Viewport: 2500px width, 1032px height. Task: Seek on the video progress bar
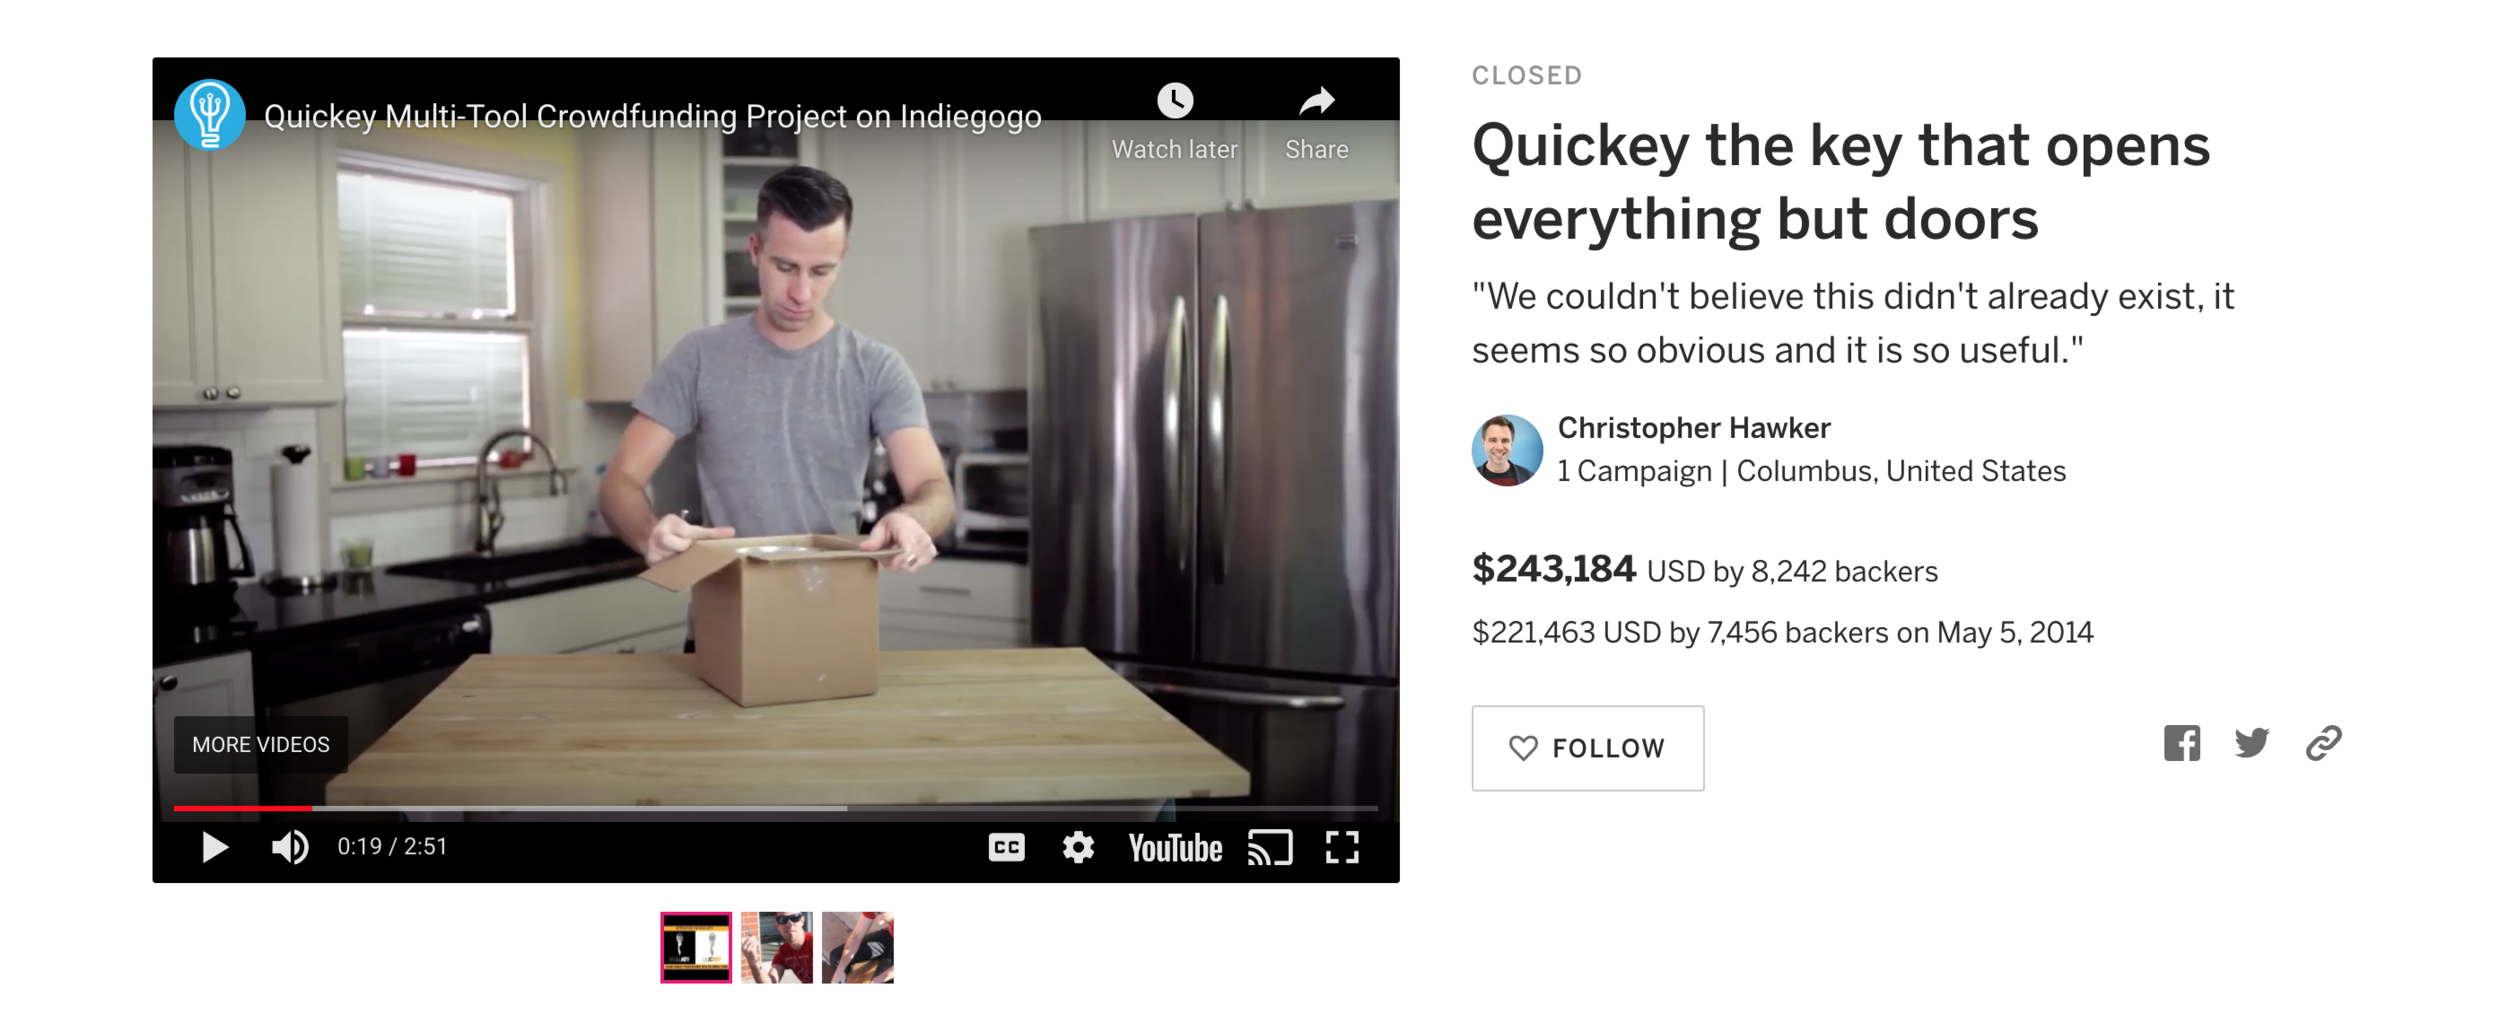point(775,808)
